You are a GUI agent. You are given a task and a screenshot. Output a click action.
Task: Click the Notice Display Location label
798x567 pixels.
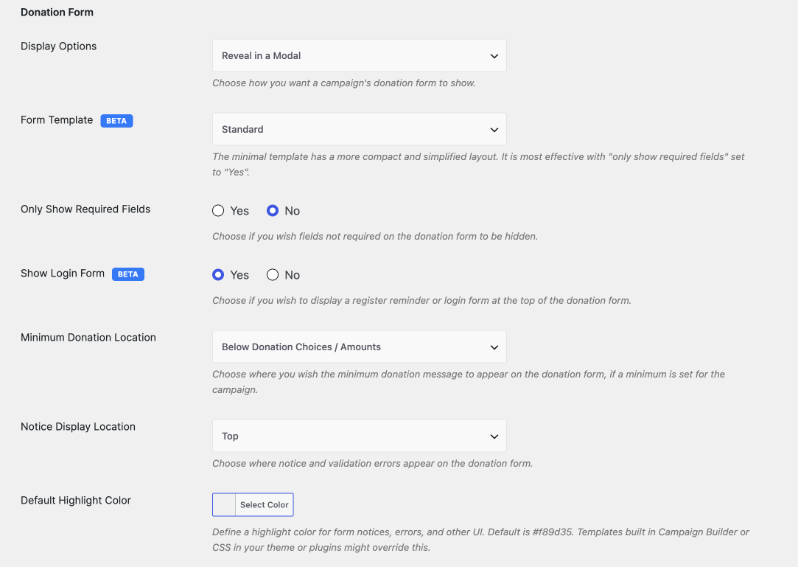[x=78, y=427]
